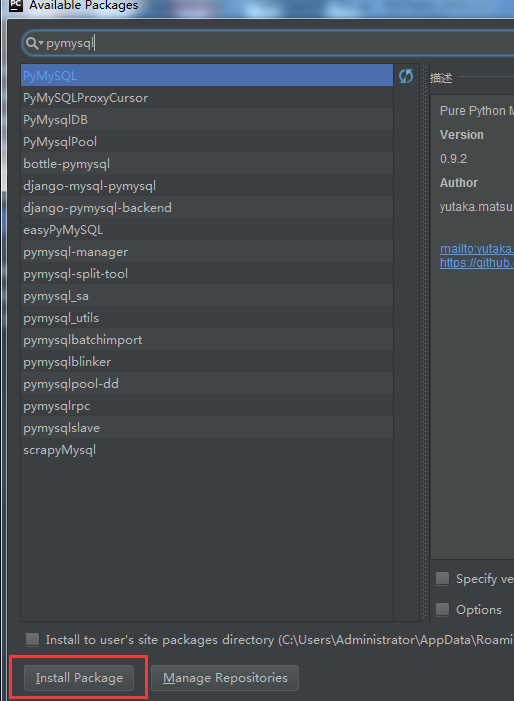Select pymysqlbatchimport package

point(207,340)
